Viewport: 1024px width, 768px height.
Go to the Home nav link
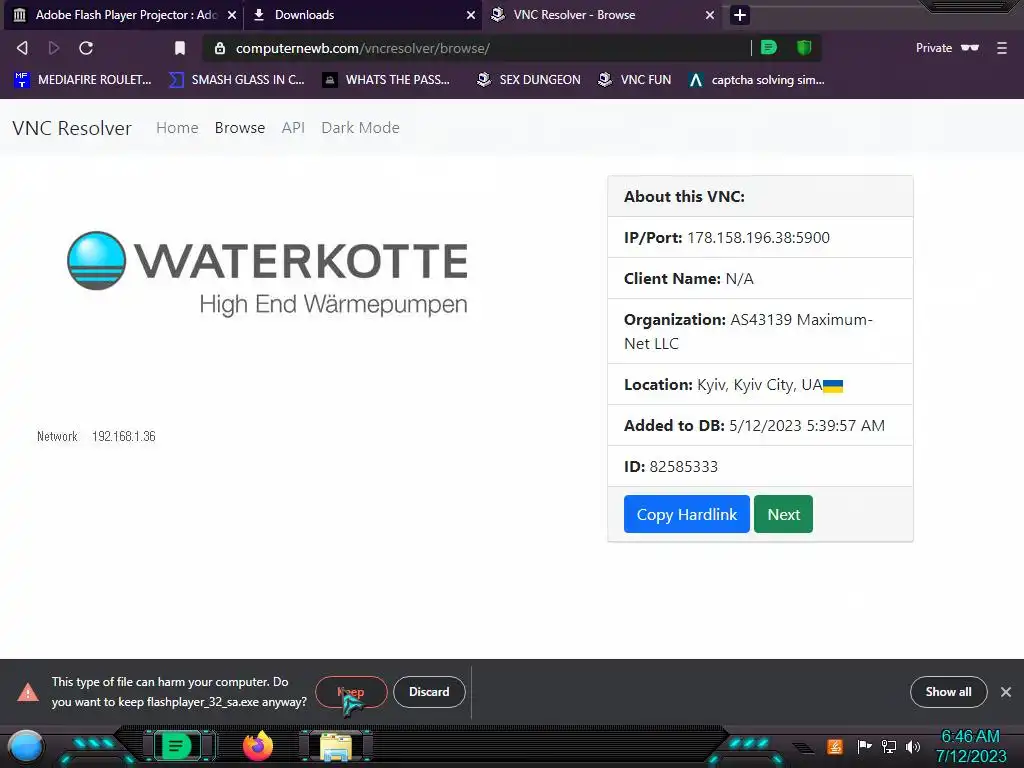click(x=177, y=128)
